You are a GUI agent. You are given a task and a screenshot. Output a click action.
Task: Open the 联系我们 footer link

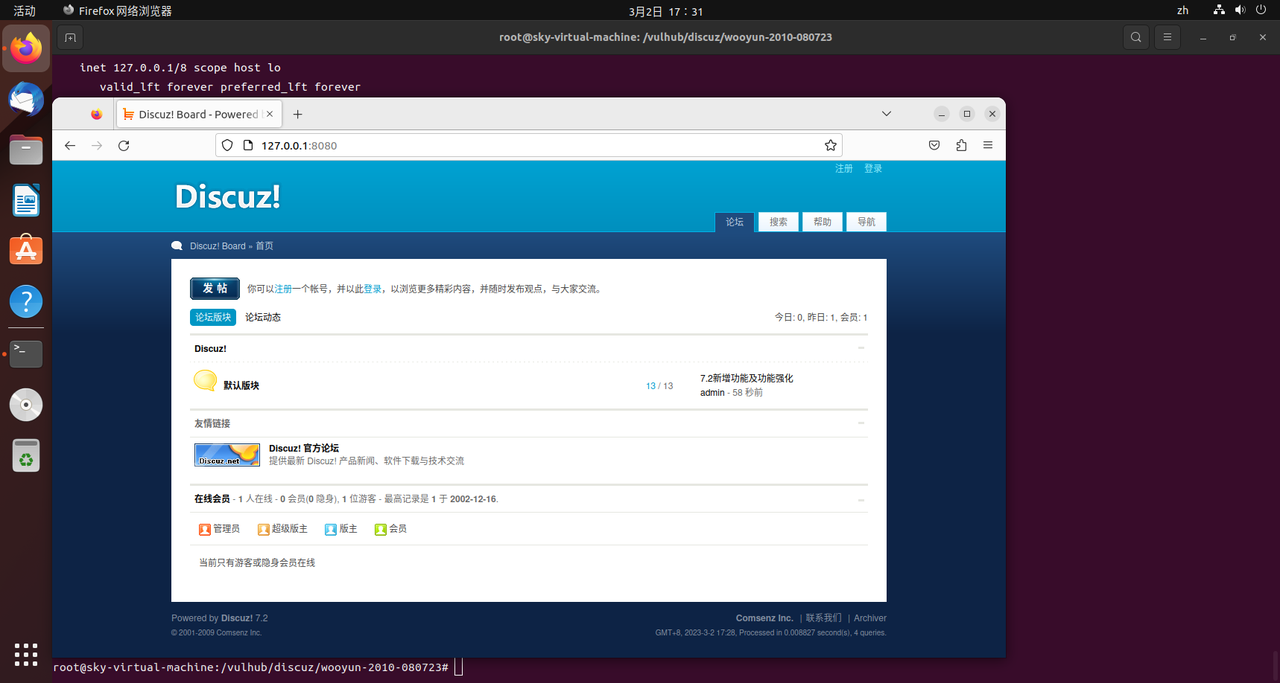click(824, 618)
